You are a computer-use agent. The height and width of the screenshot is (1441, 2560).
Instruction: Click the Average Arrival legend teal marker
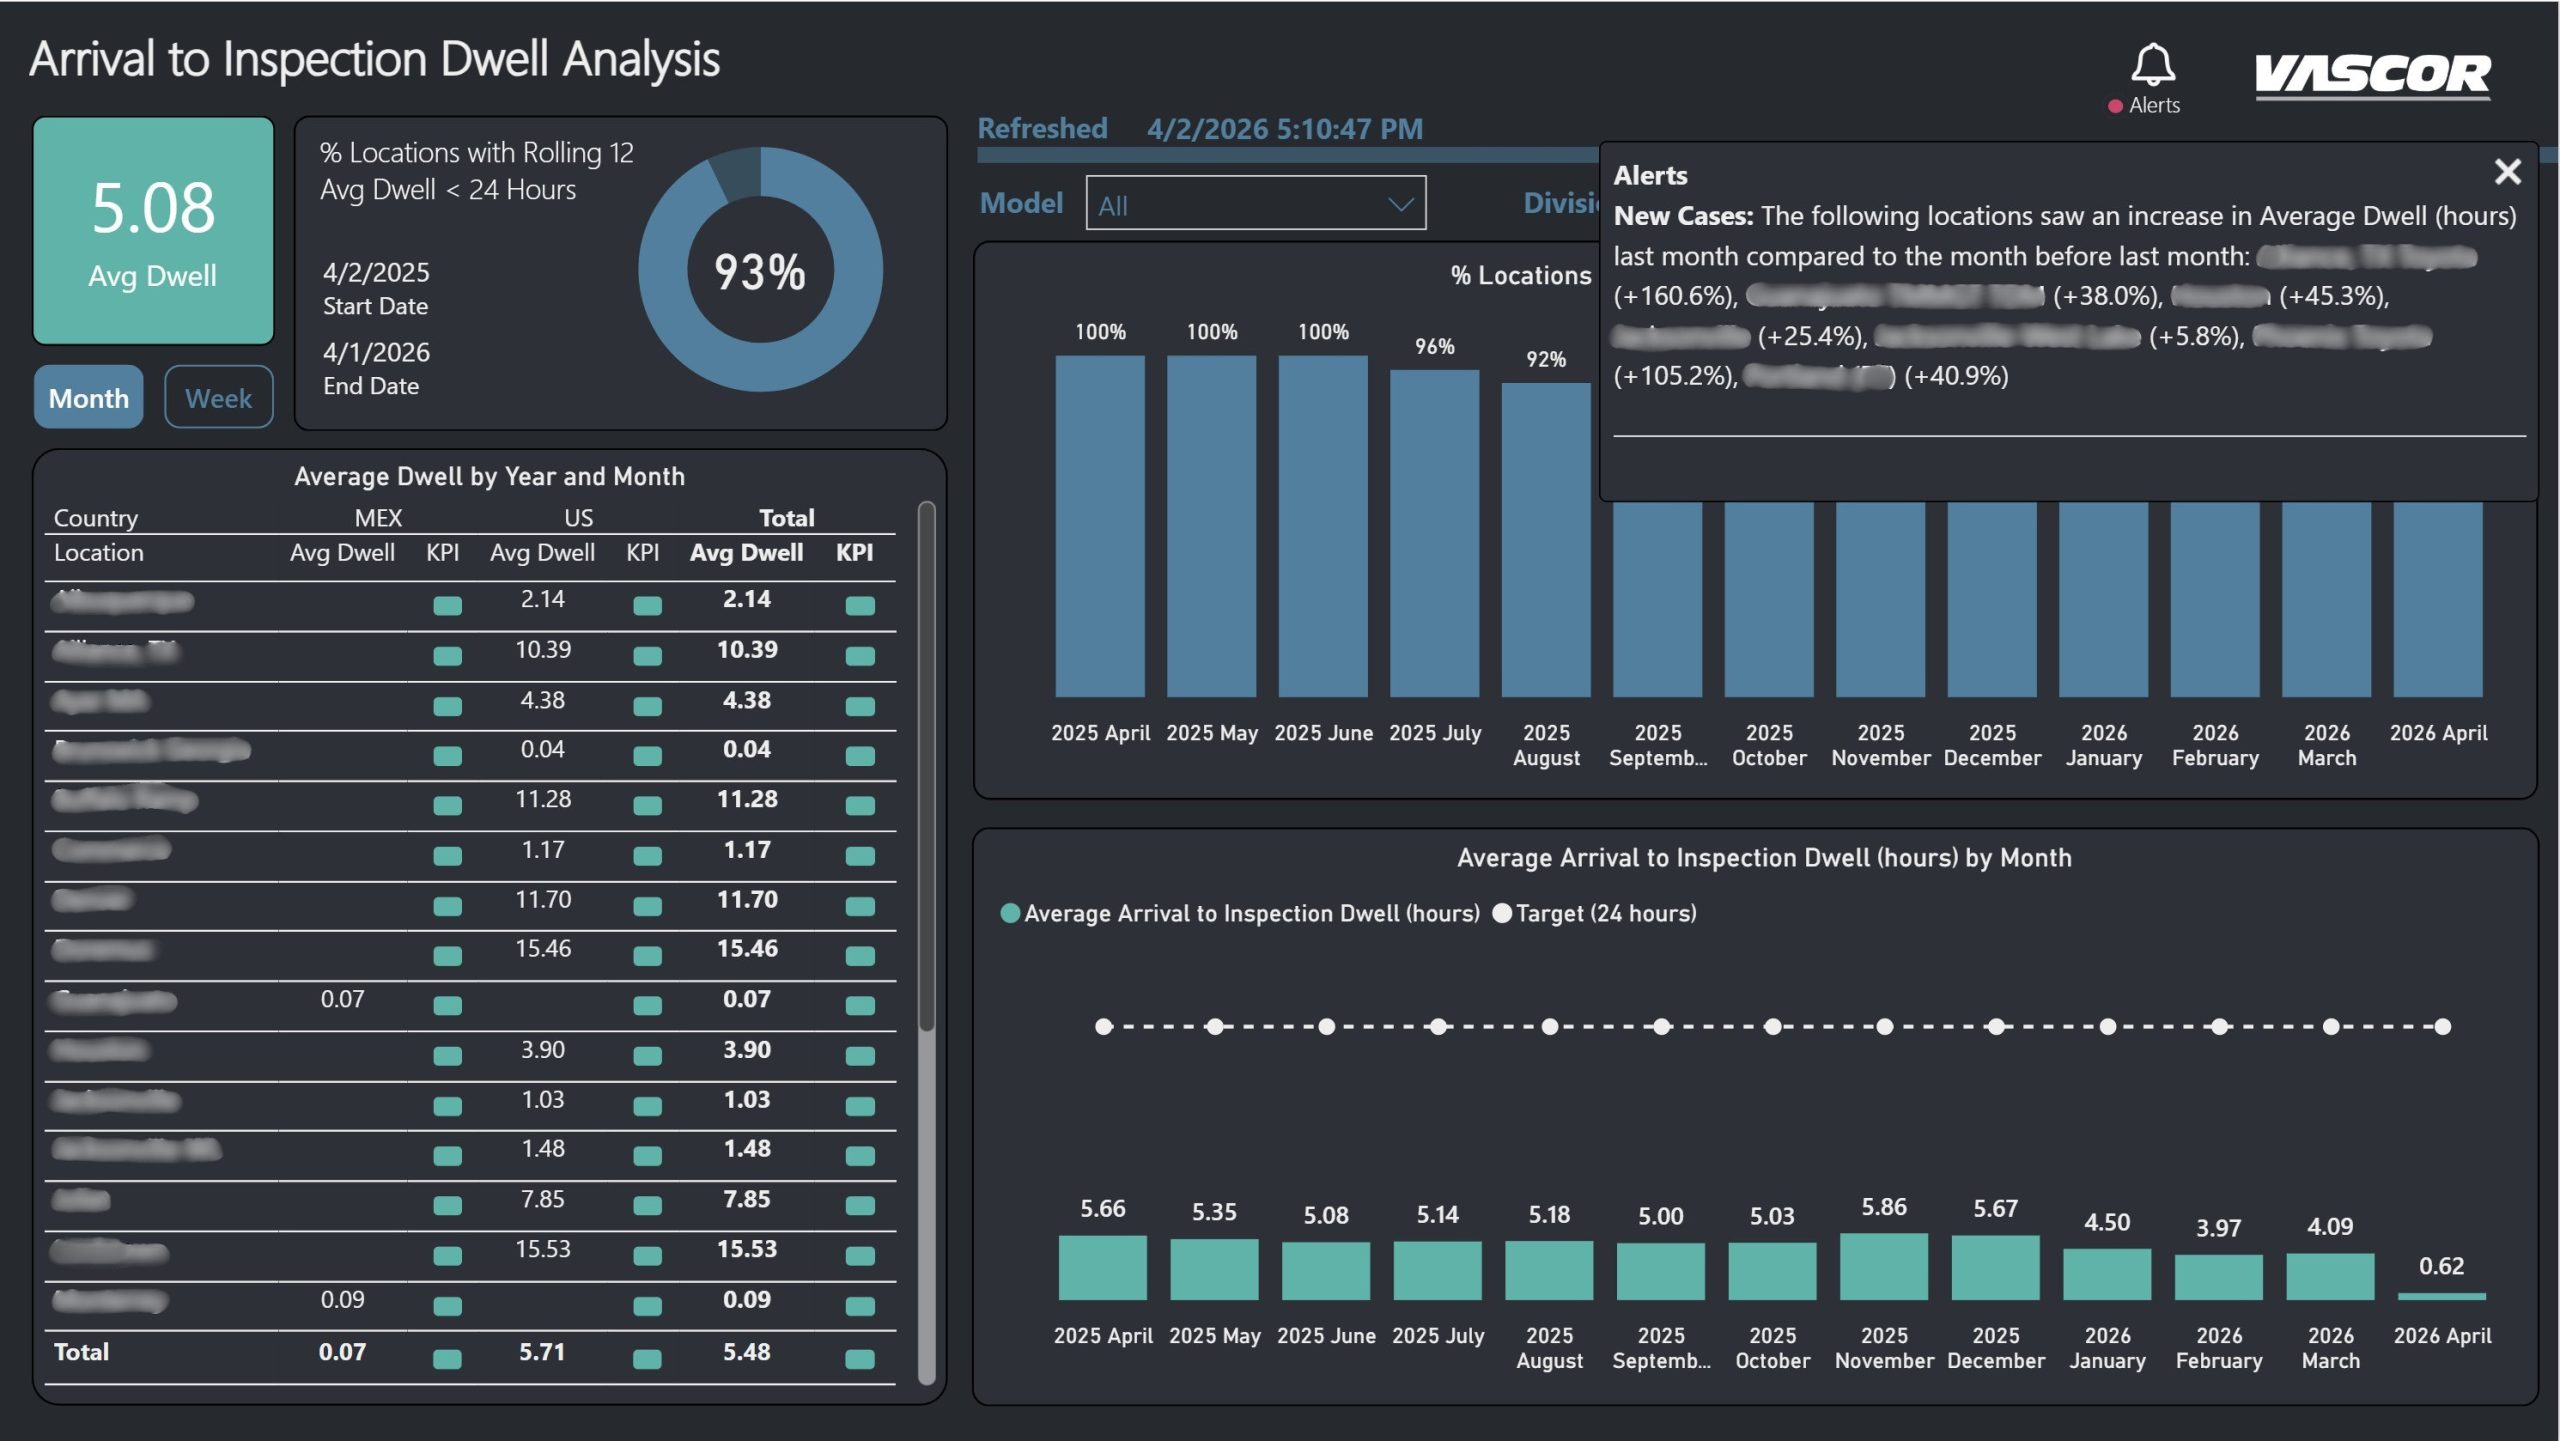(x=1010, y=913)
